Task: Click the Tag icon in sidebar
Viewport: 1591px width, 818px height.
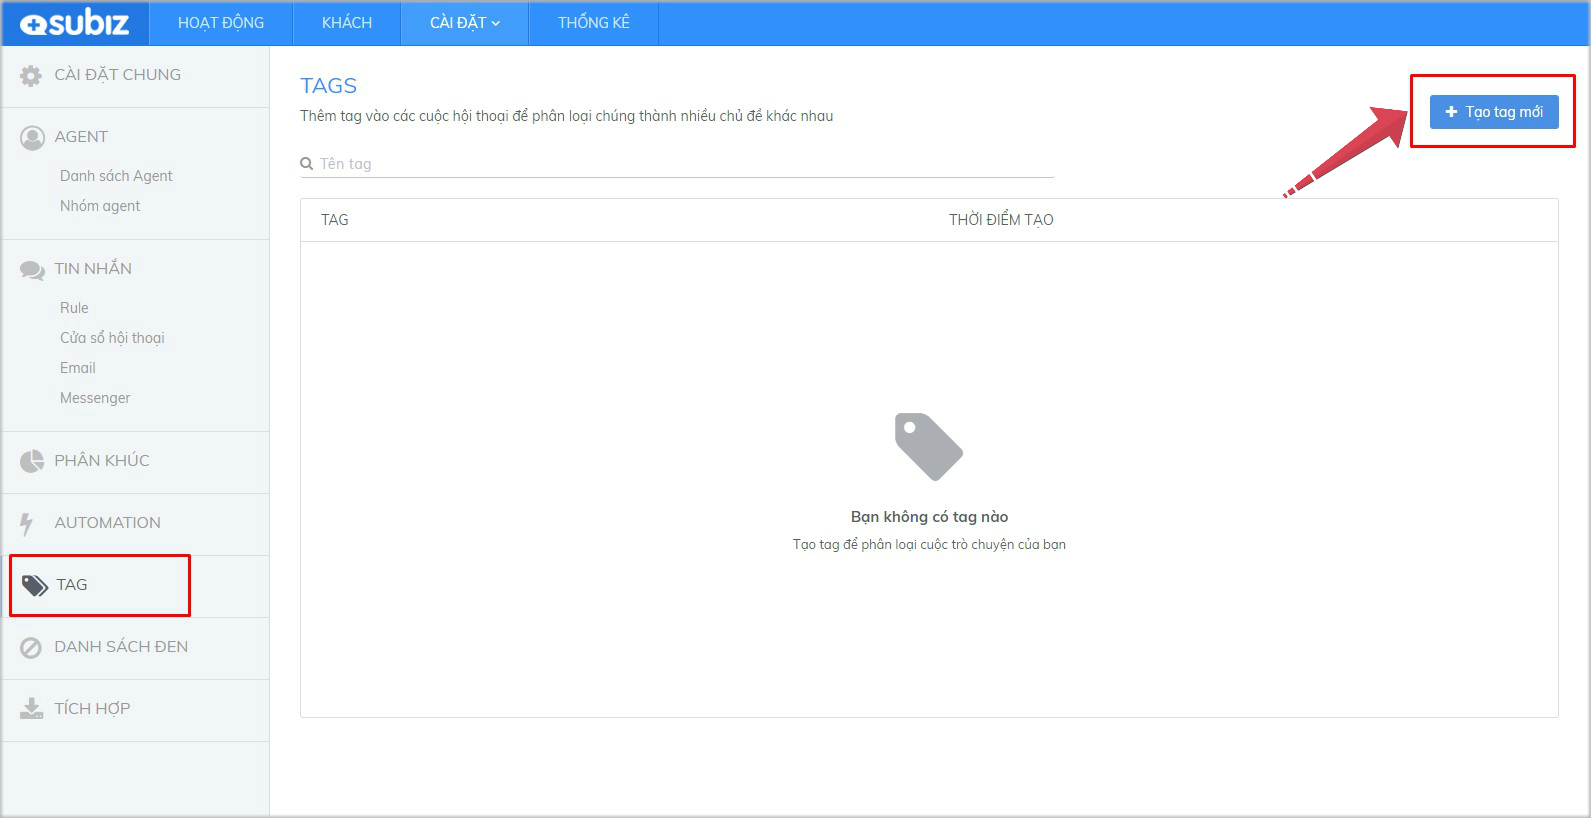Action: tap(35, 585)
